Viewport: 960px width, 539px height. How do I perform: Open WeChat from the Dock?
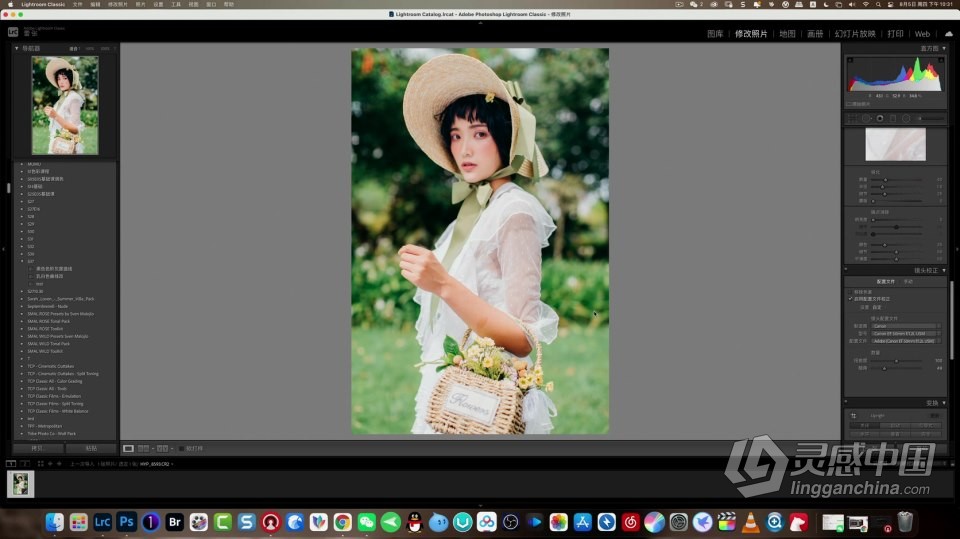pyautogui.click(x=367, y=522)
